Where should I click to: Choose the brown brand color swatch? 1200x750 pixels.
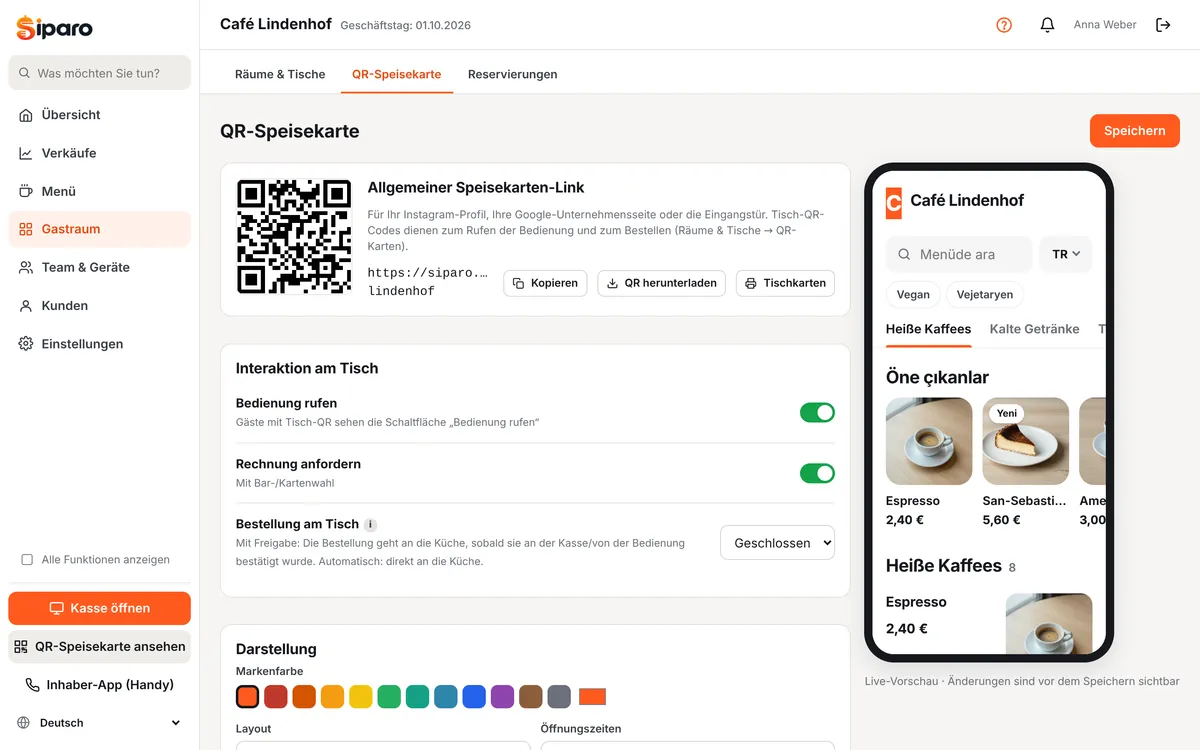coord(531,696)
